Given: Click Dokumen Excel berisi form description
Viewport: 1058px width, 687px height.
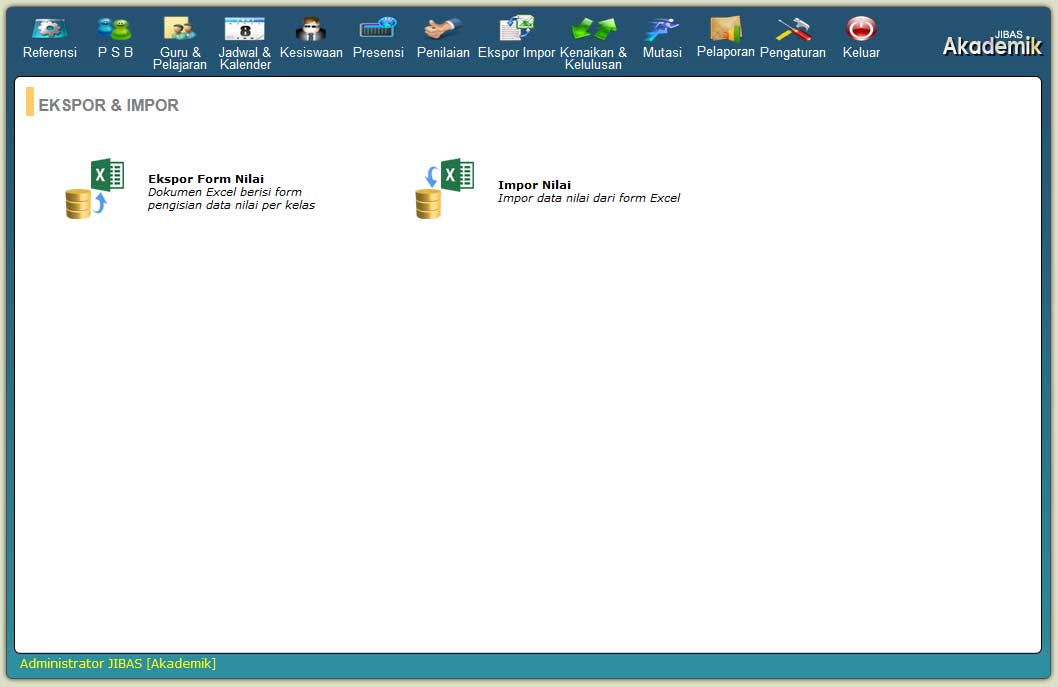Looking at the screenshot, I should (x=231, y=198).
